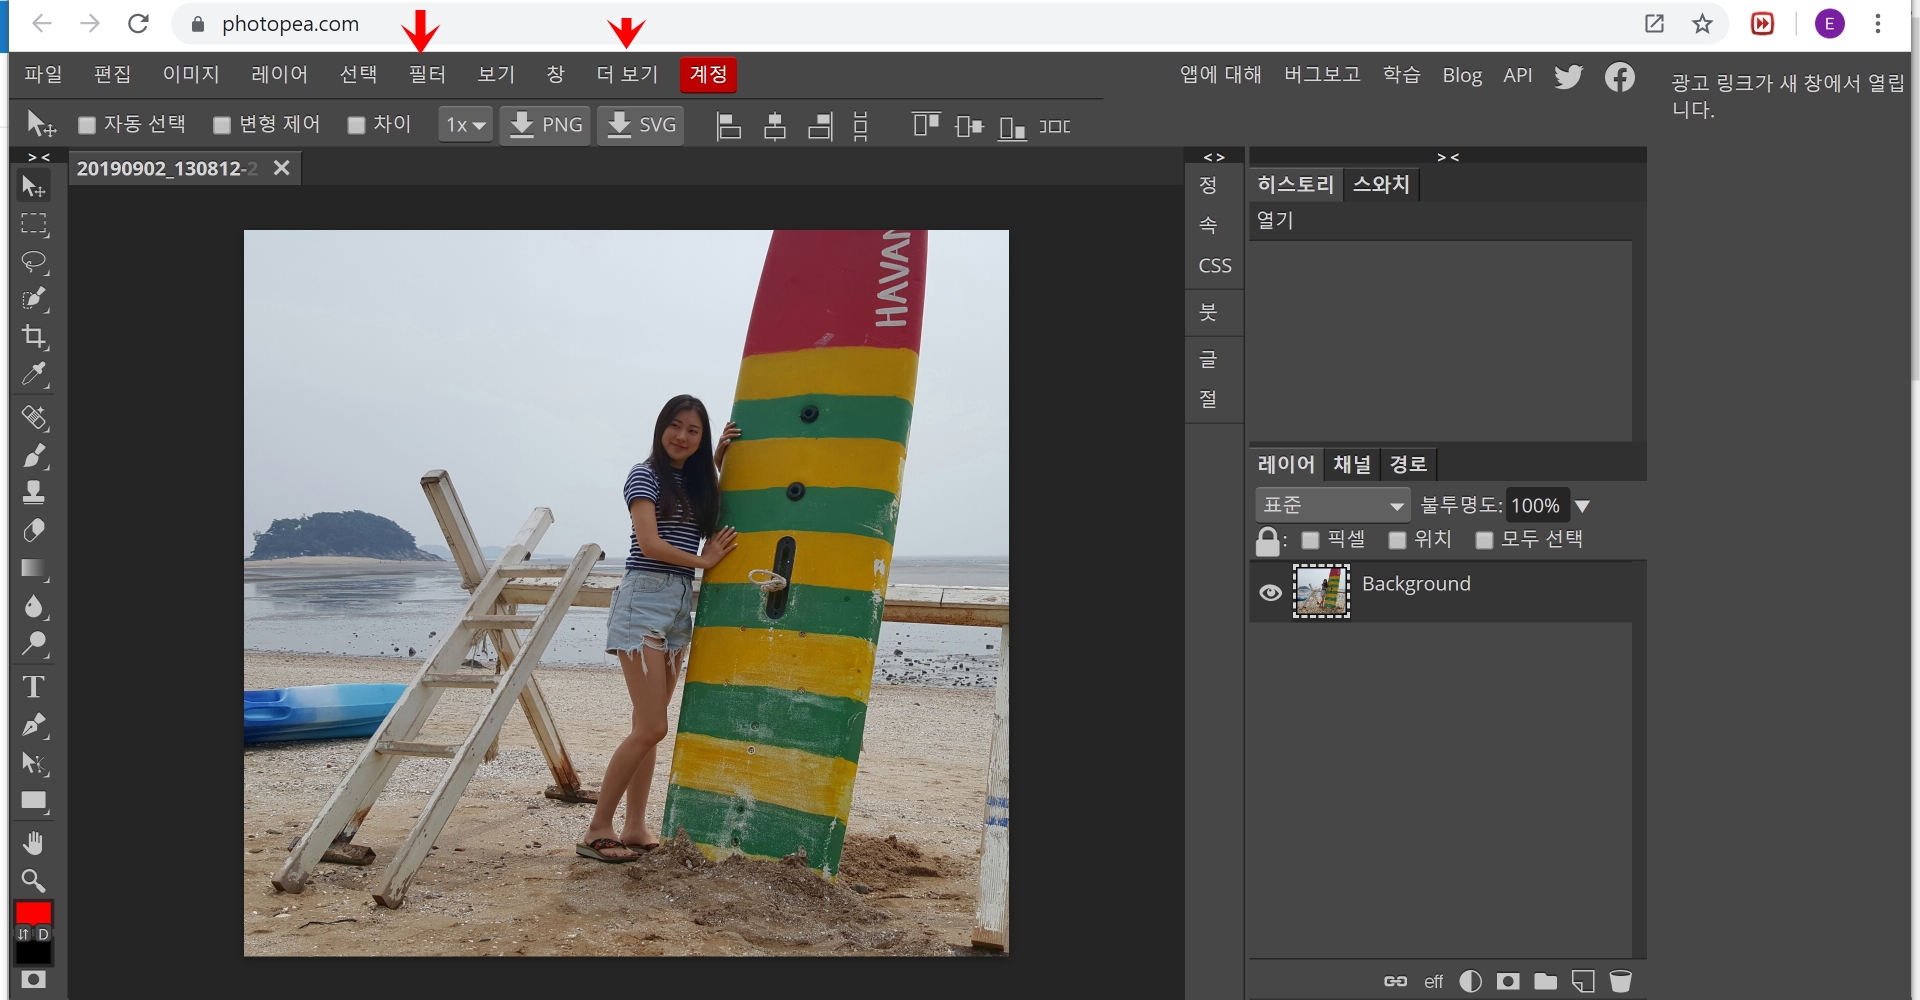Select the Brush tool
The image size is (1920, 1000).
pyautogui.click(x=34, y=455)
